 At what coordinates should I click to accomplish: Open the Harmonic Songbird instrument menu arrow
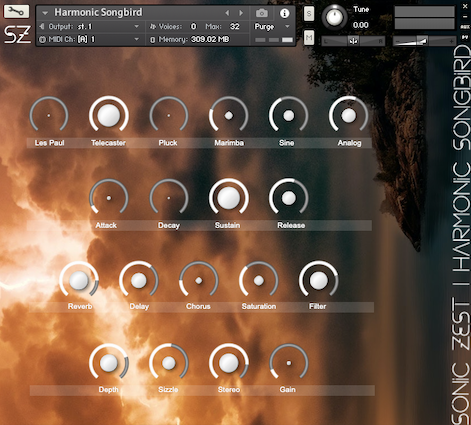[x=45, y=13]
